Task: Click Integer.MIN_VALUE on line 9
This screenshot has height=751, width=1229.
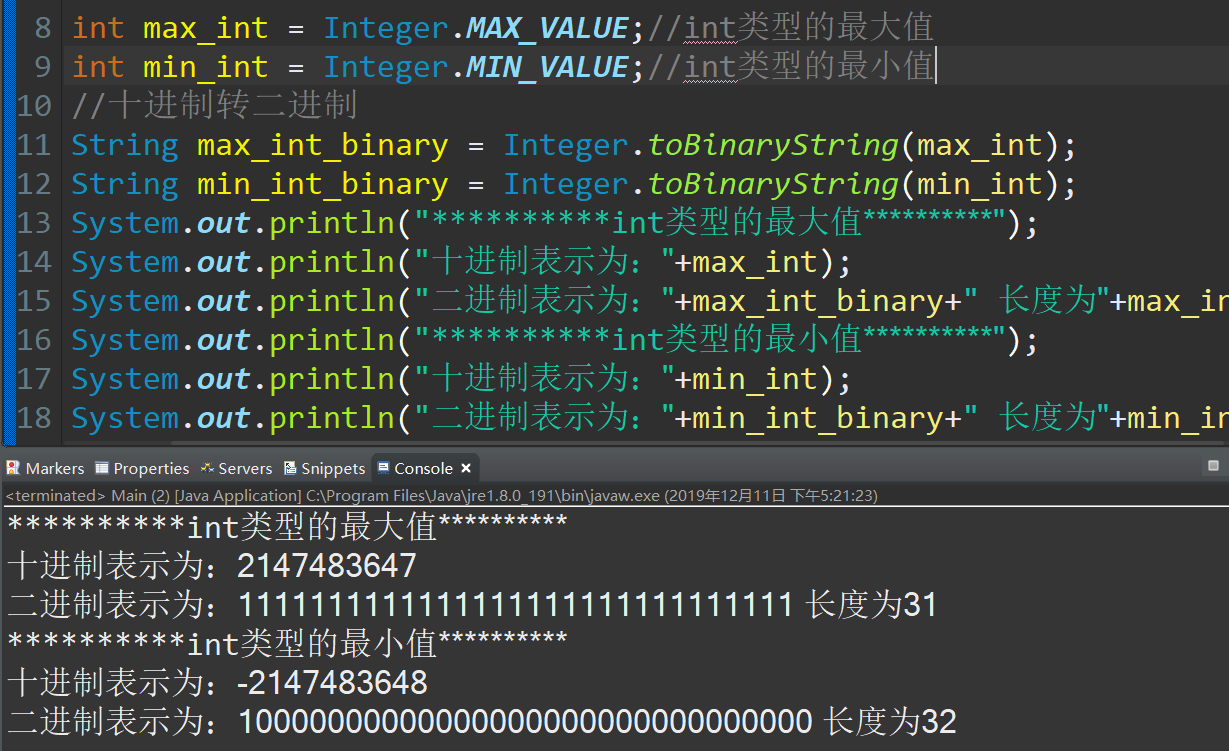Action: point(477,67)
